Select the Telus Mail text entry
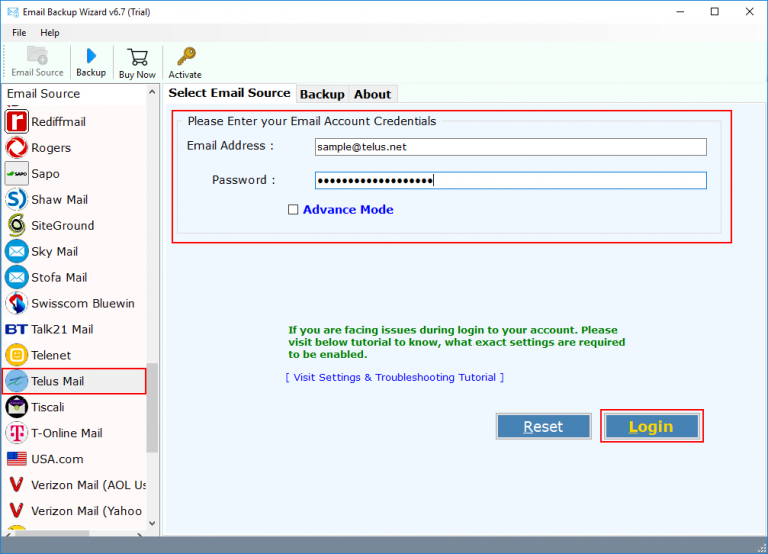The height and width of the screenshot is (554, 768). pyautogui.click(x=57, y=381)
